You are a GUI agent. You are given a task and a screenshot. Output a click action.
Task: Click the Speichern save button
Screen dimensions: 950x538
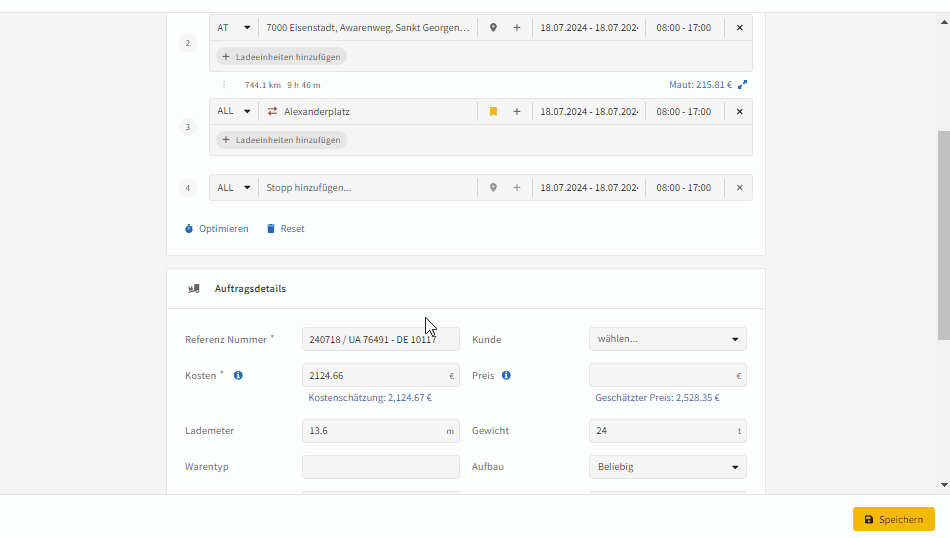tap(894, 519)
